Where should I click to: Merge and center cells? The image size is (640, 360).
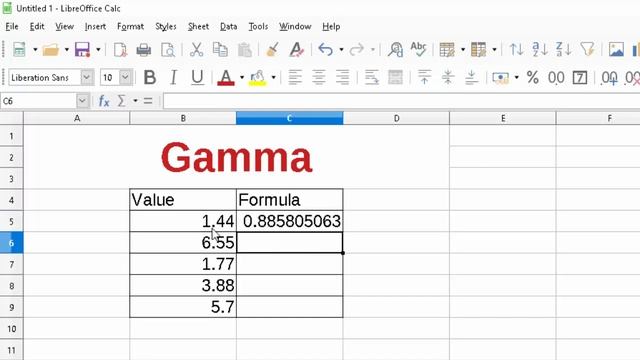(396, 78)
